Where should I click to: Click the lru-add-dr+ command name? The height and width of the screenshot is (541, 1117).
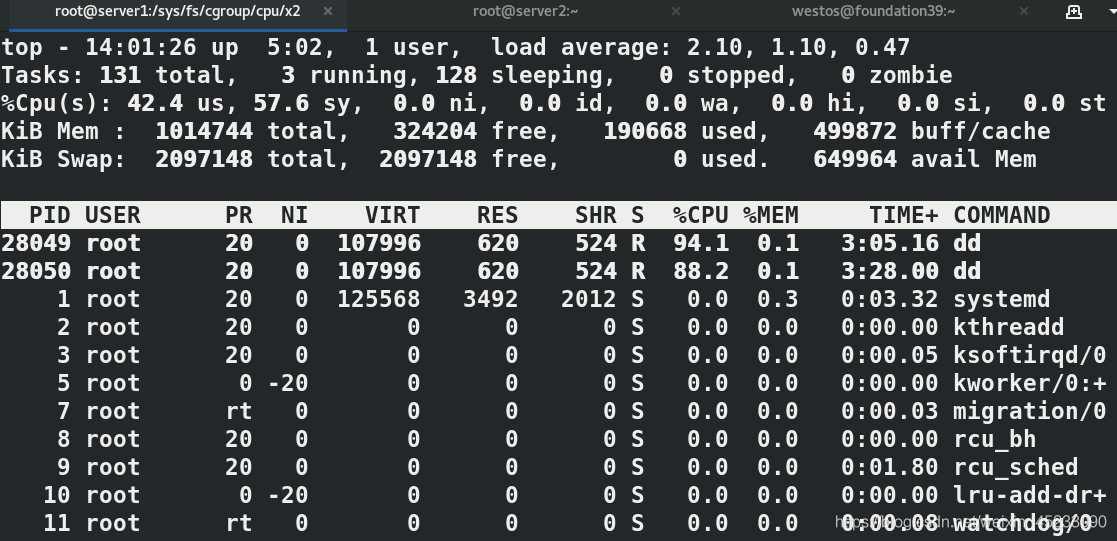(x=1029, y=495)
